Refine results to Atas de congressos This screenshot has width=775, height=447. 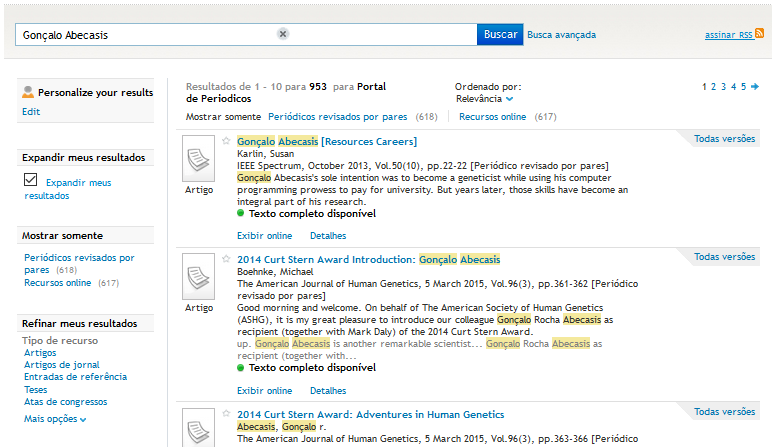pyautogui.click(x=66, y=402)
